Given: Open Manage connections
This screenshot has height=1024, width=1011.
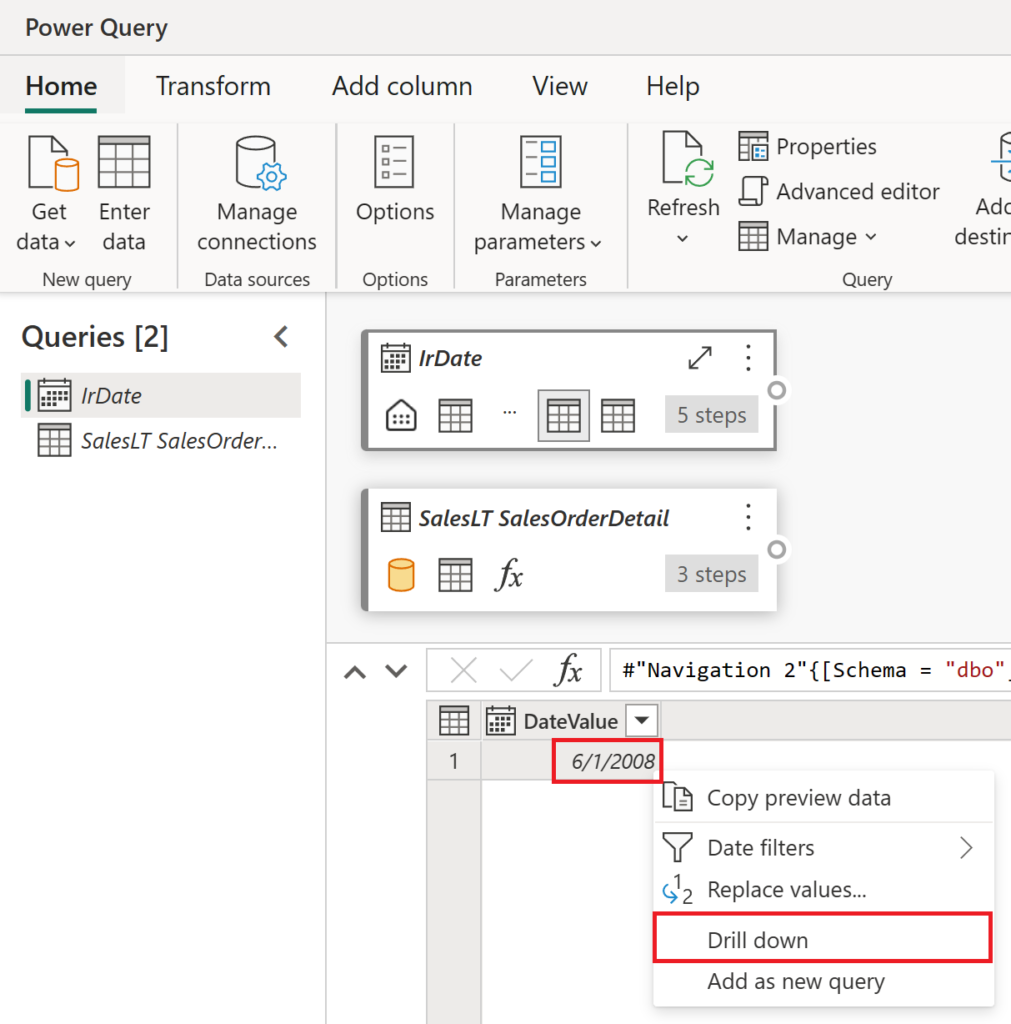Looking at the screenshot, I should (256, 195).
